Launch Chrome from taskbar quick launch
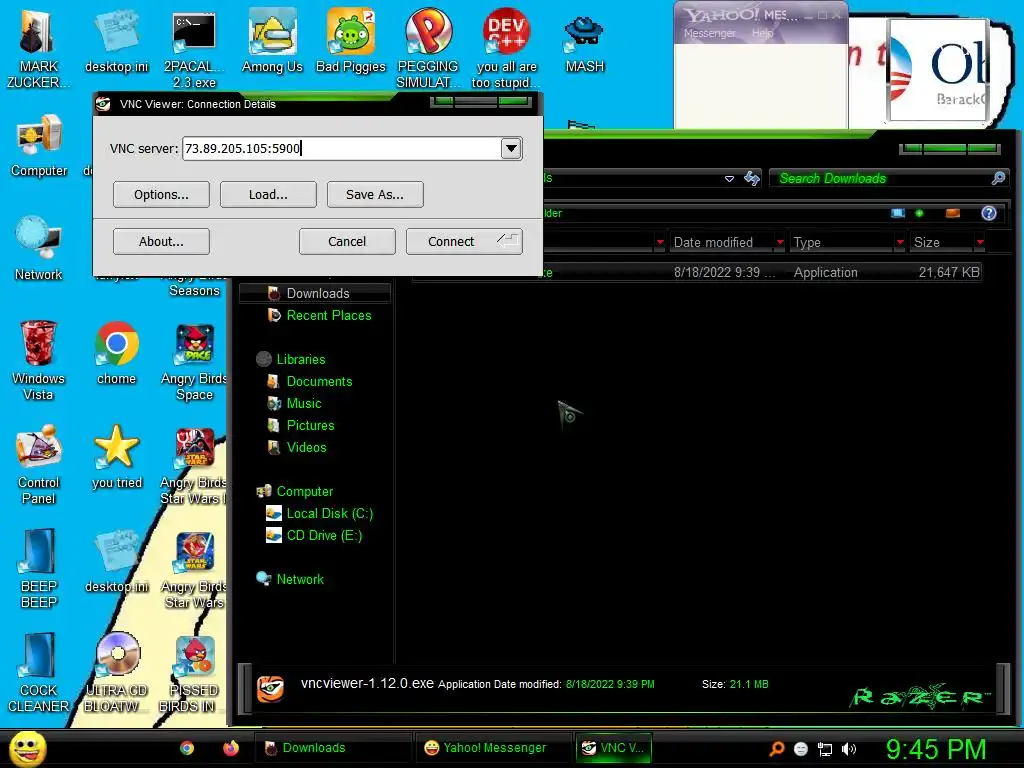The image size is (1024, 768). pyautogui.click(x=187, y=748)
